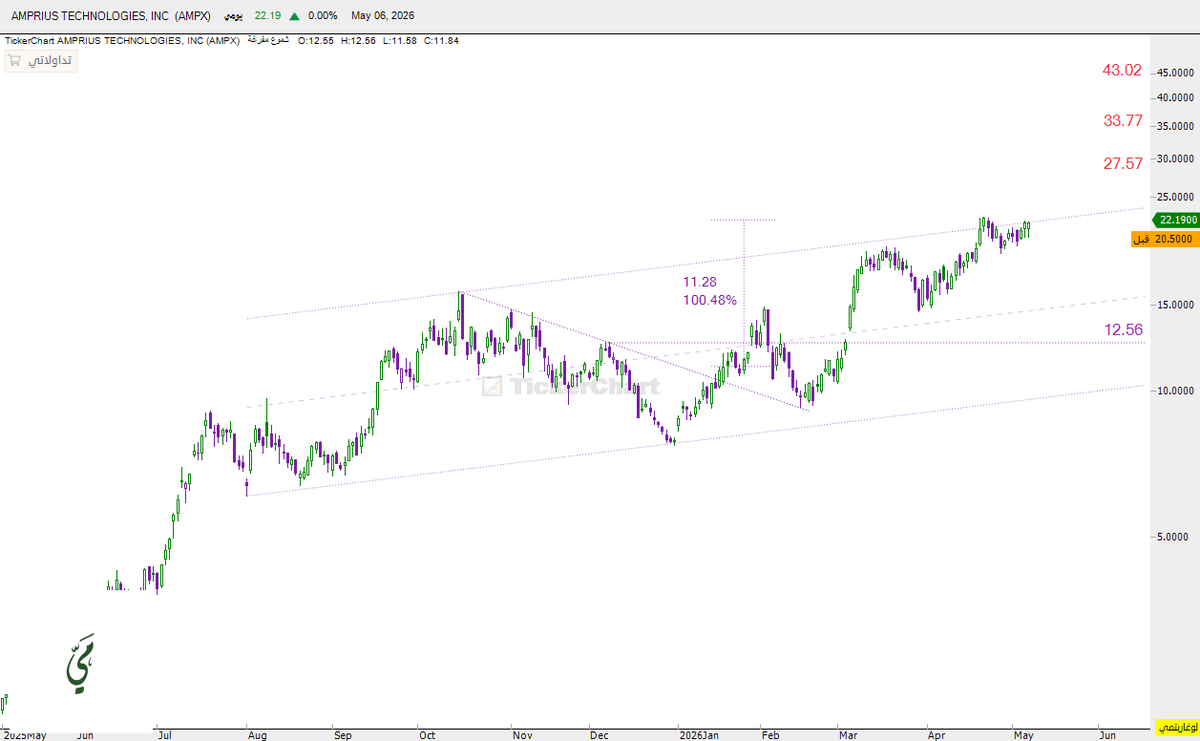This screenshot has width=1200, height=741.
Task: Click the May 06, 2026 date
Action: tap(382, 16)
